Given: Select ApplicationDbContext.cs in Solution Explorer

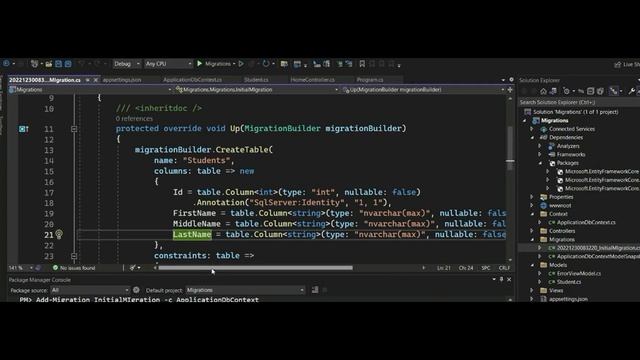Looking at the screenshot, I should (586, 222).
